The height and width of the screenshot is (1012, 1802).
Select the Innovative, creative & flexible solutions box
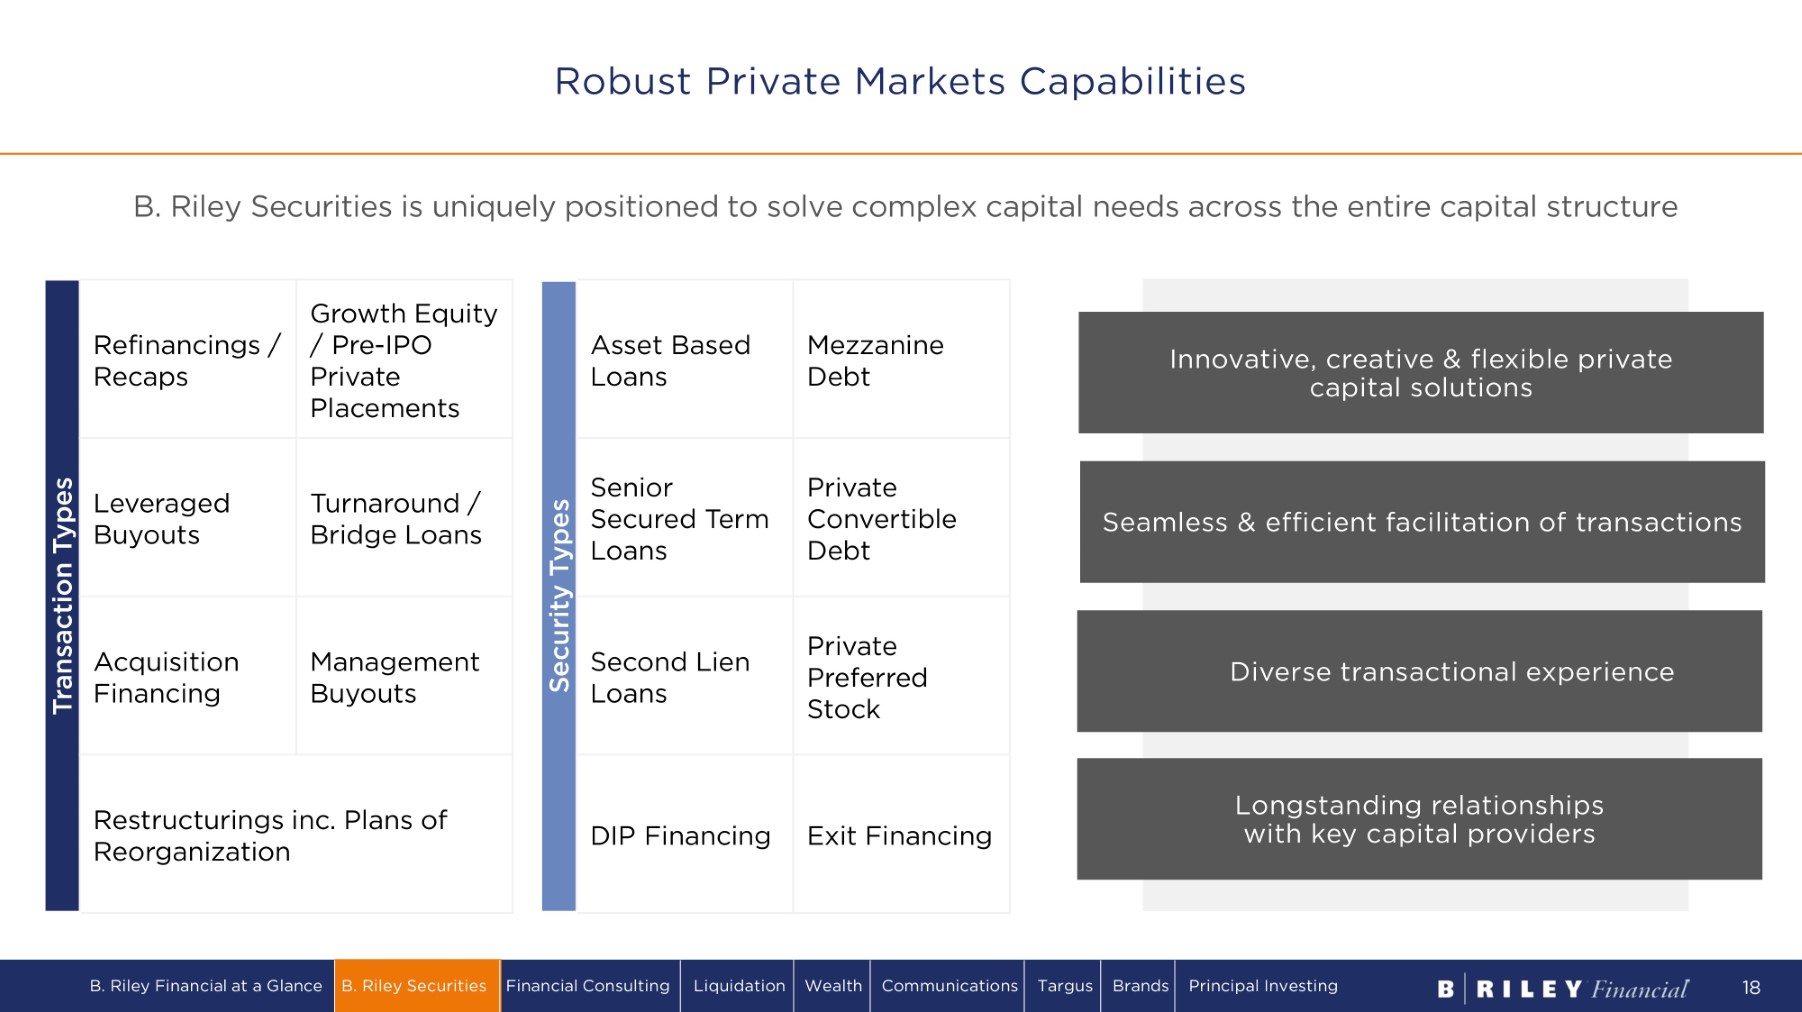[x=1420, y=373]
